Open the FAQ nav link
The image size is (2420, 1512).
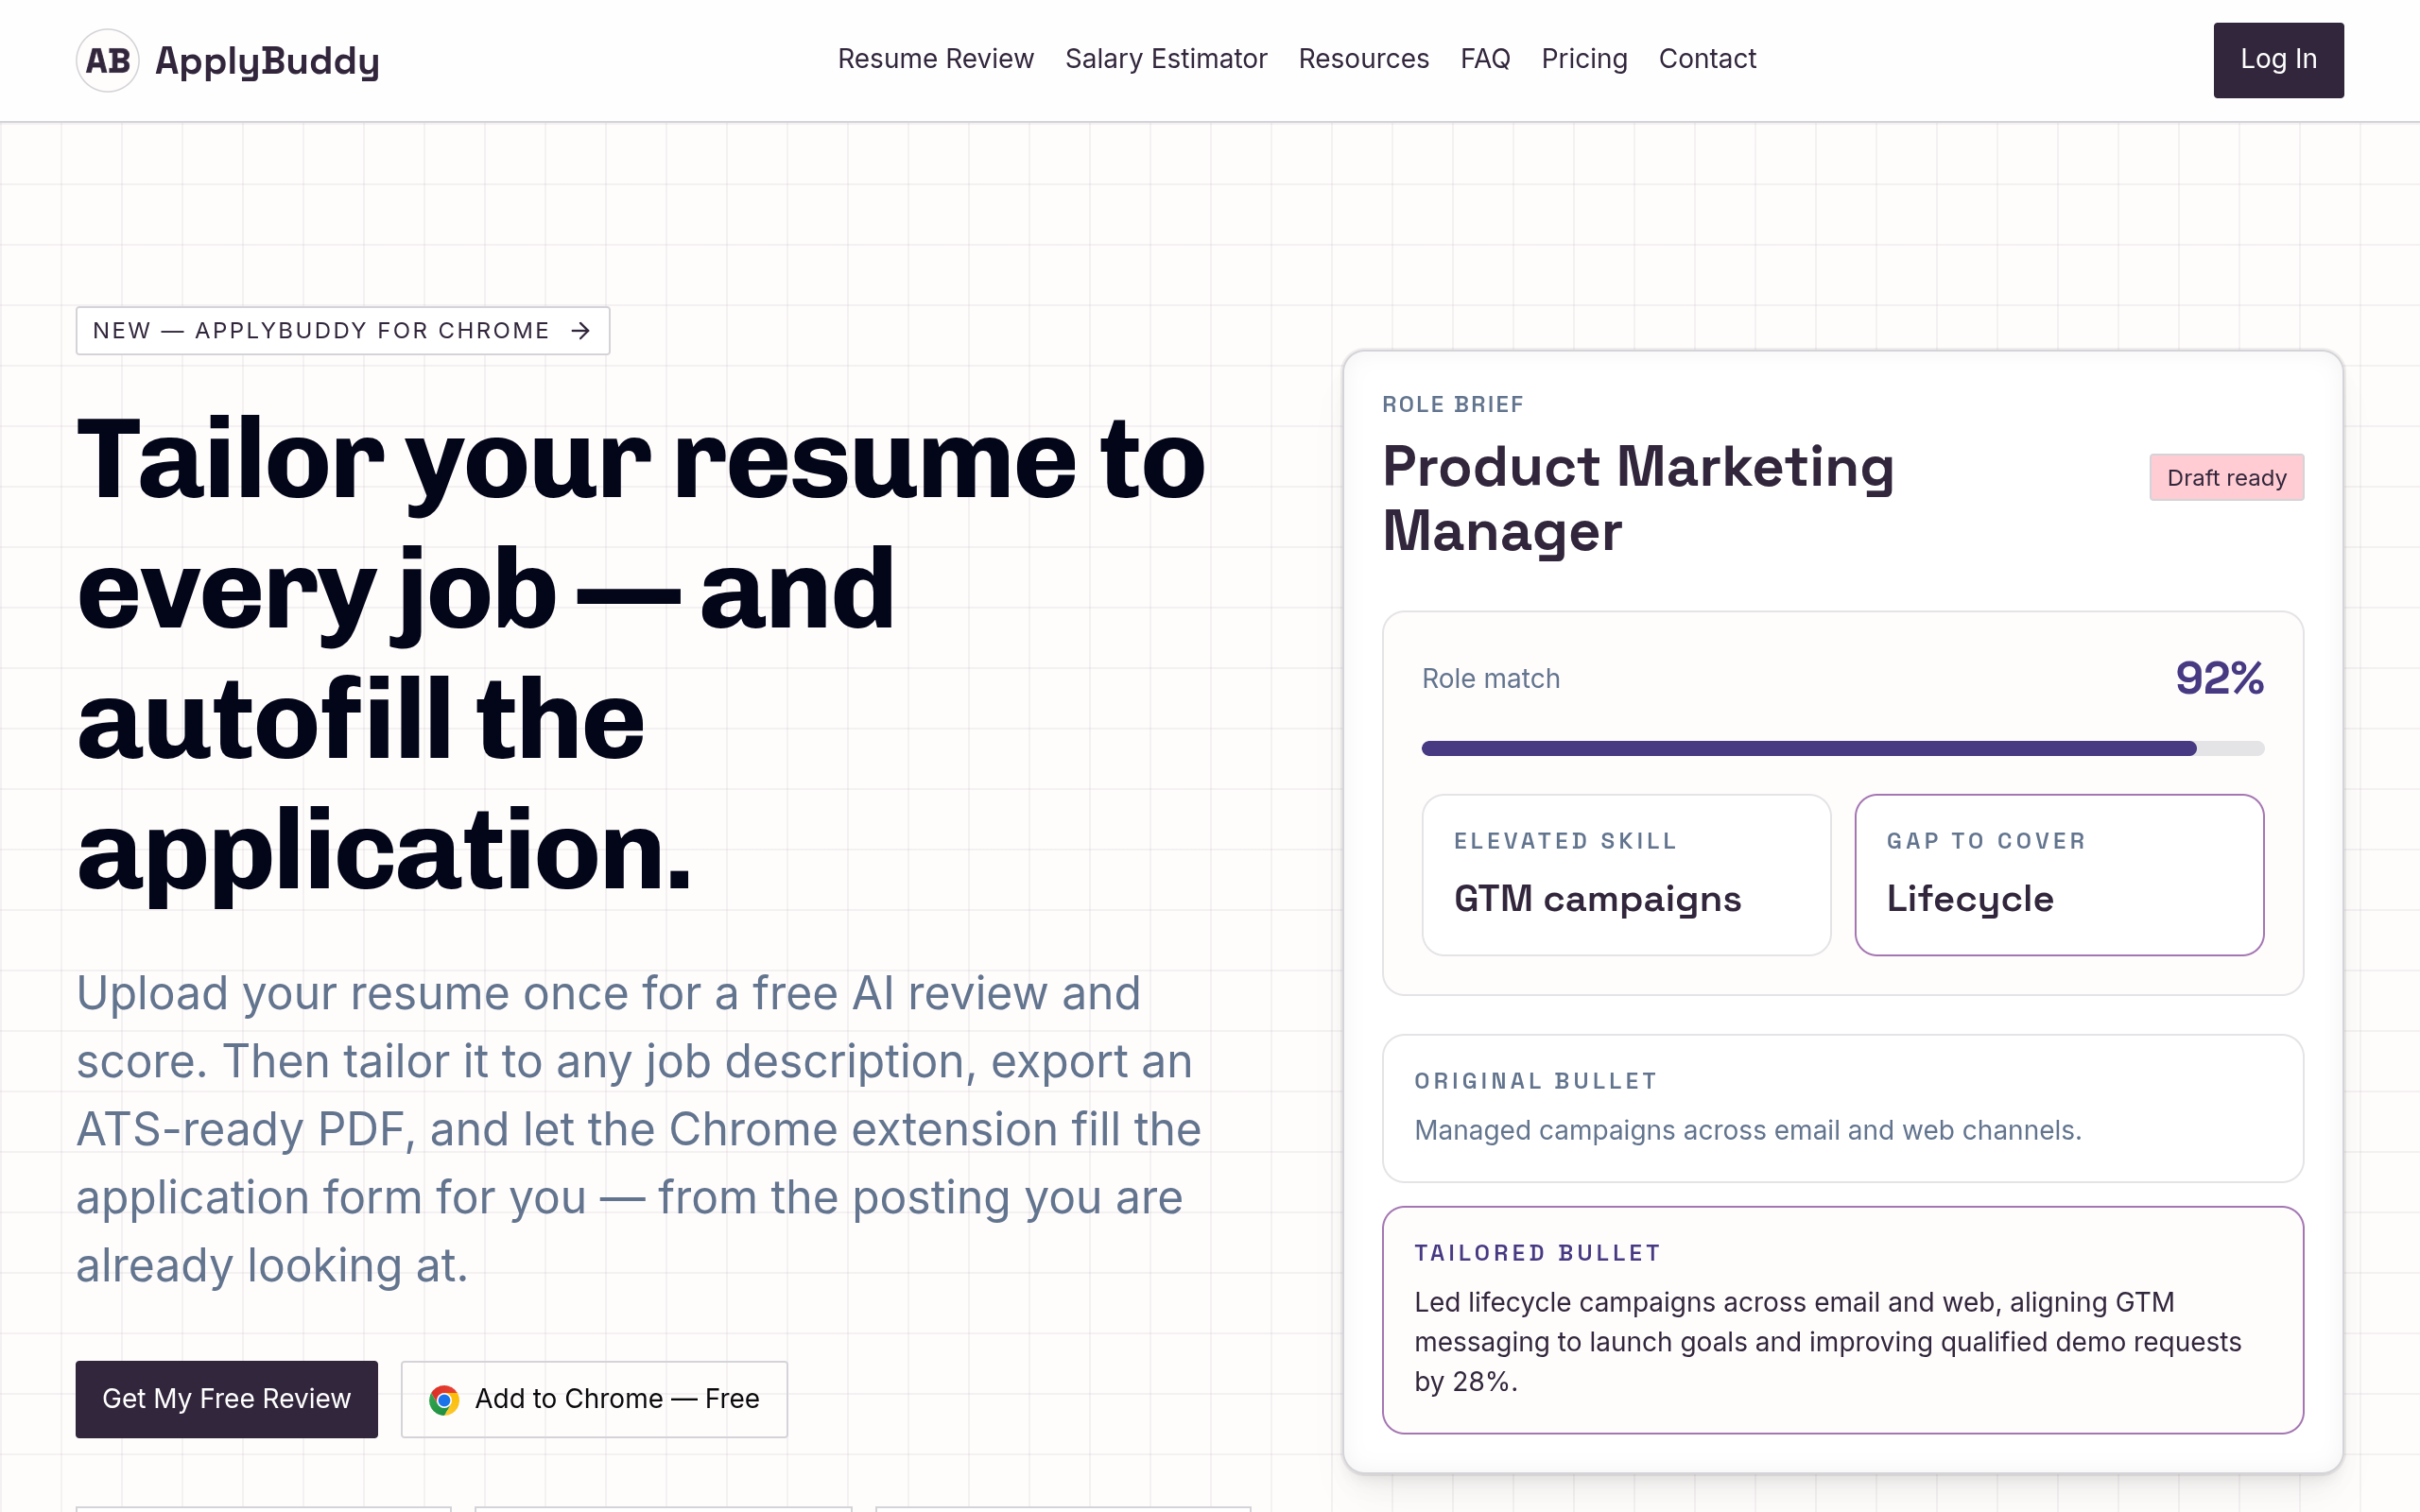(1485, 59)
